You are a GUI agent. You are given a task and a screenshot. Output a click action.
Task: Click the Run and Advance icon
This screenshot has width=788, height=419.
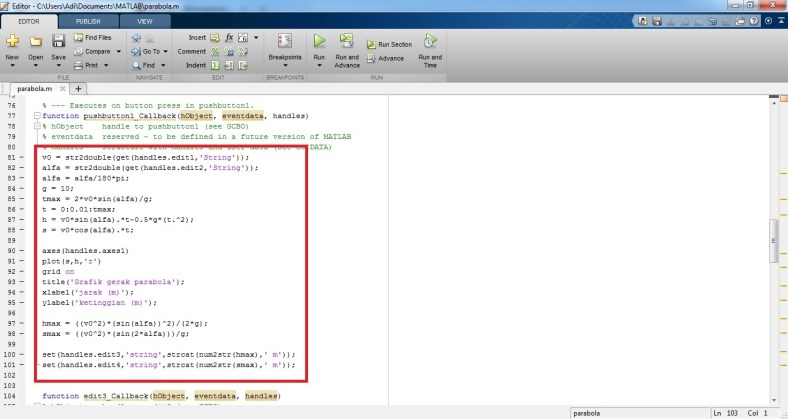(x=347, y=42)
